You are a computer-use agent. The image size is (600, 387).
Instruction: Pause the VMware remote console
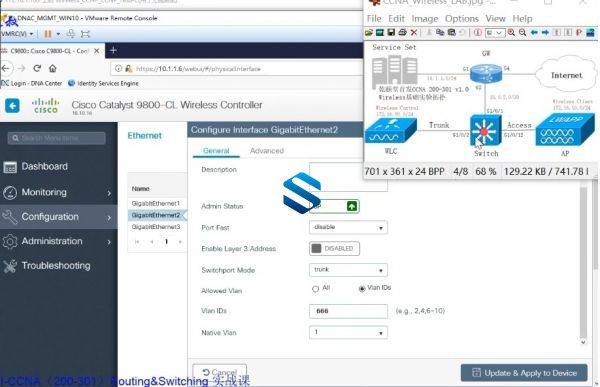48,34
